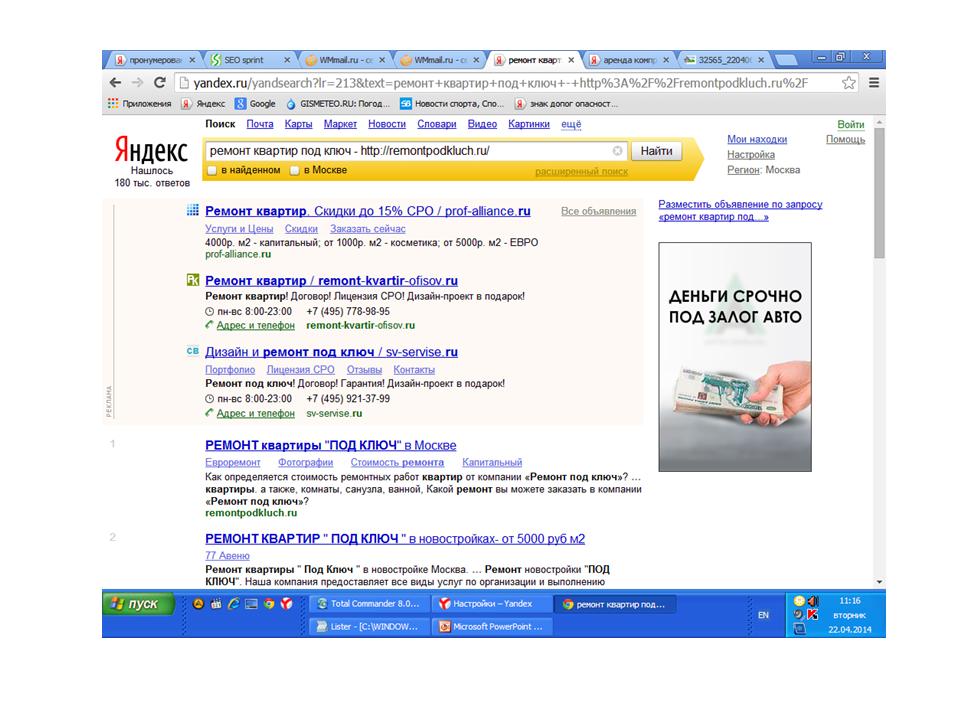960x720 pixels.
Task: Expand the ещё services dropdown
Action: click(571, 124)
